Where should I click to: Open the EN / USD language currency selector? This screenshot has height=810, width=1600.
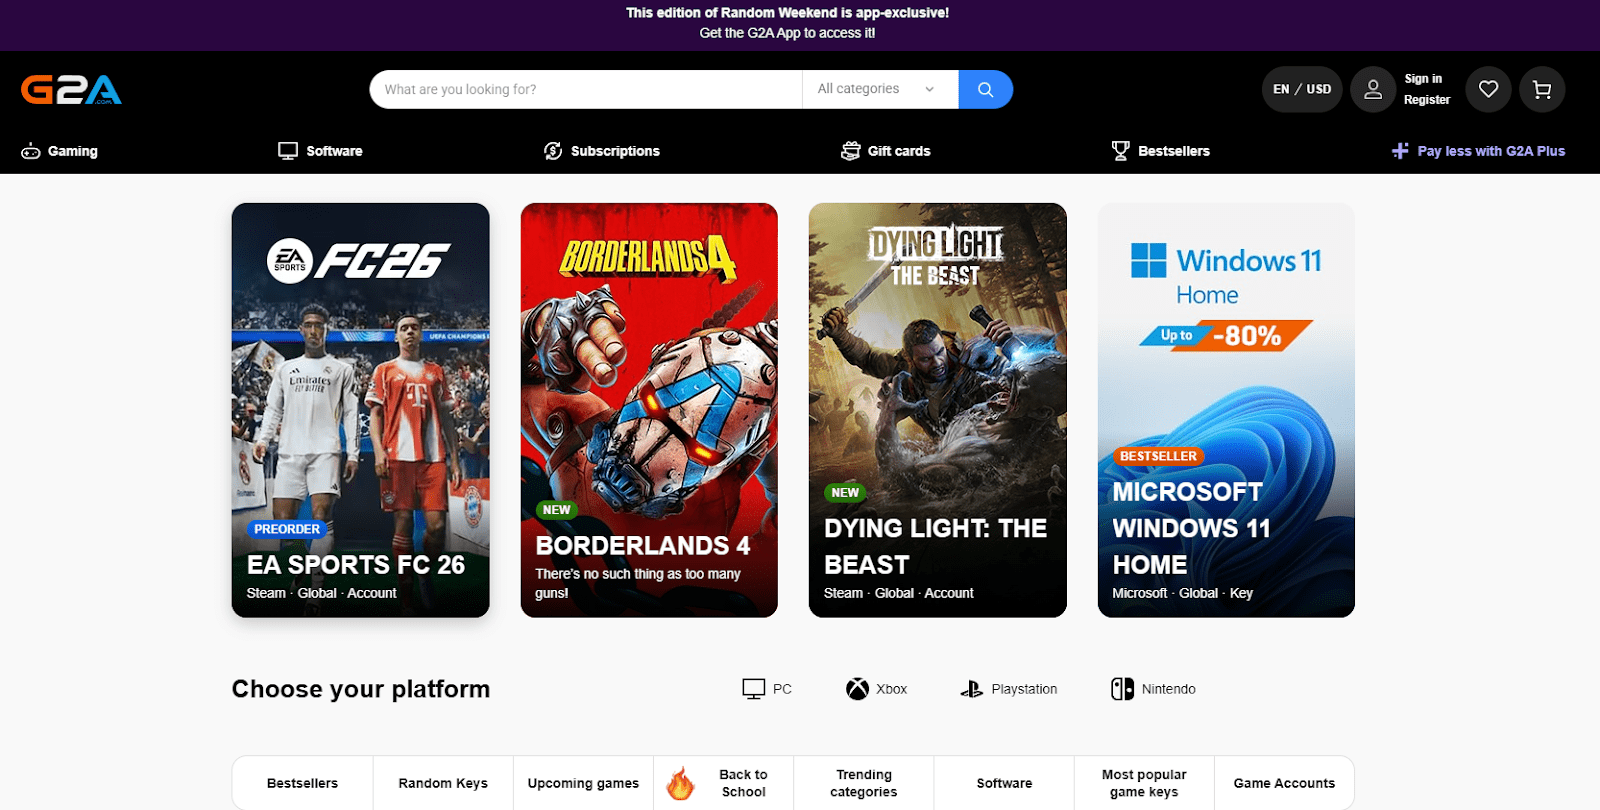pyautogui.click(x=1301, y=90)
